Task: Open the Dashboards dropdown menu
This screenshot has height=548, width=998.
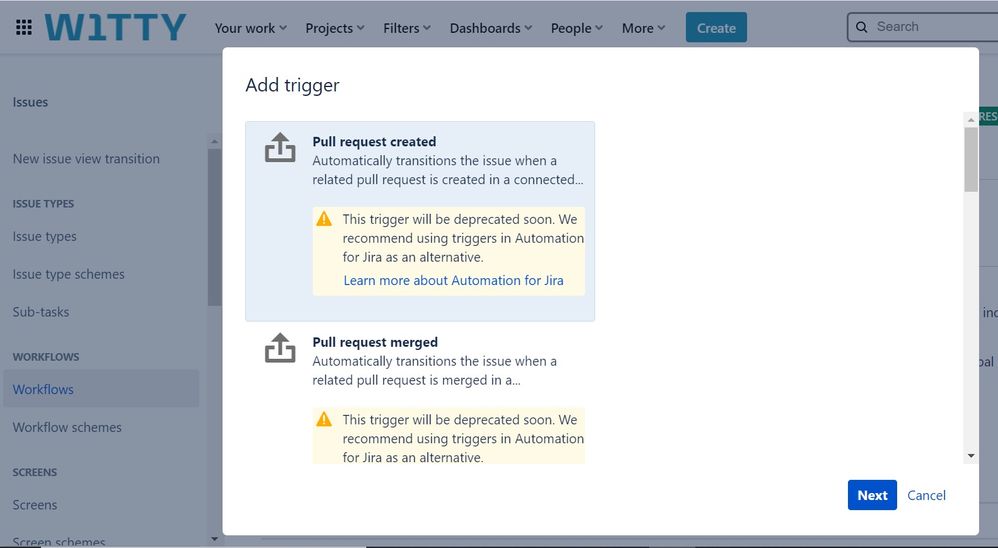Action: pyautogui.click(x=491, y=28)
